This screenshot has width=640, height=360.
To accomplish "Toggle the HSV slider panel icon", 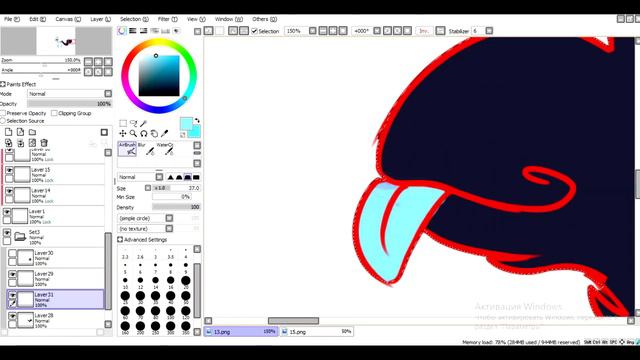I will (144, 31).
